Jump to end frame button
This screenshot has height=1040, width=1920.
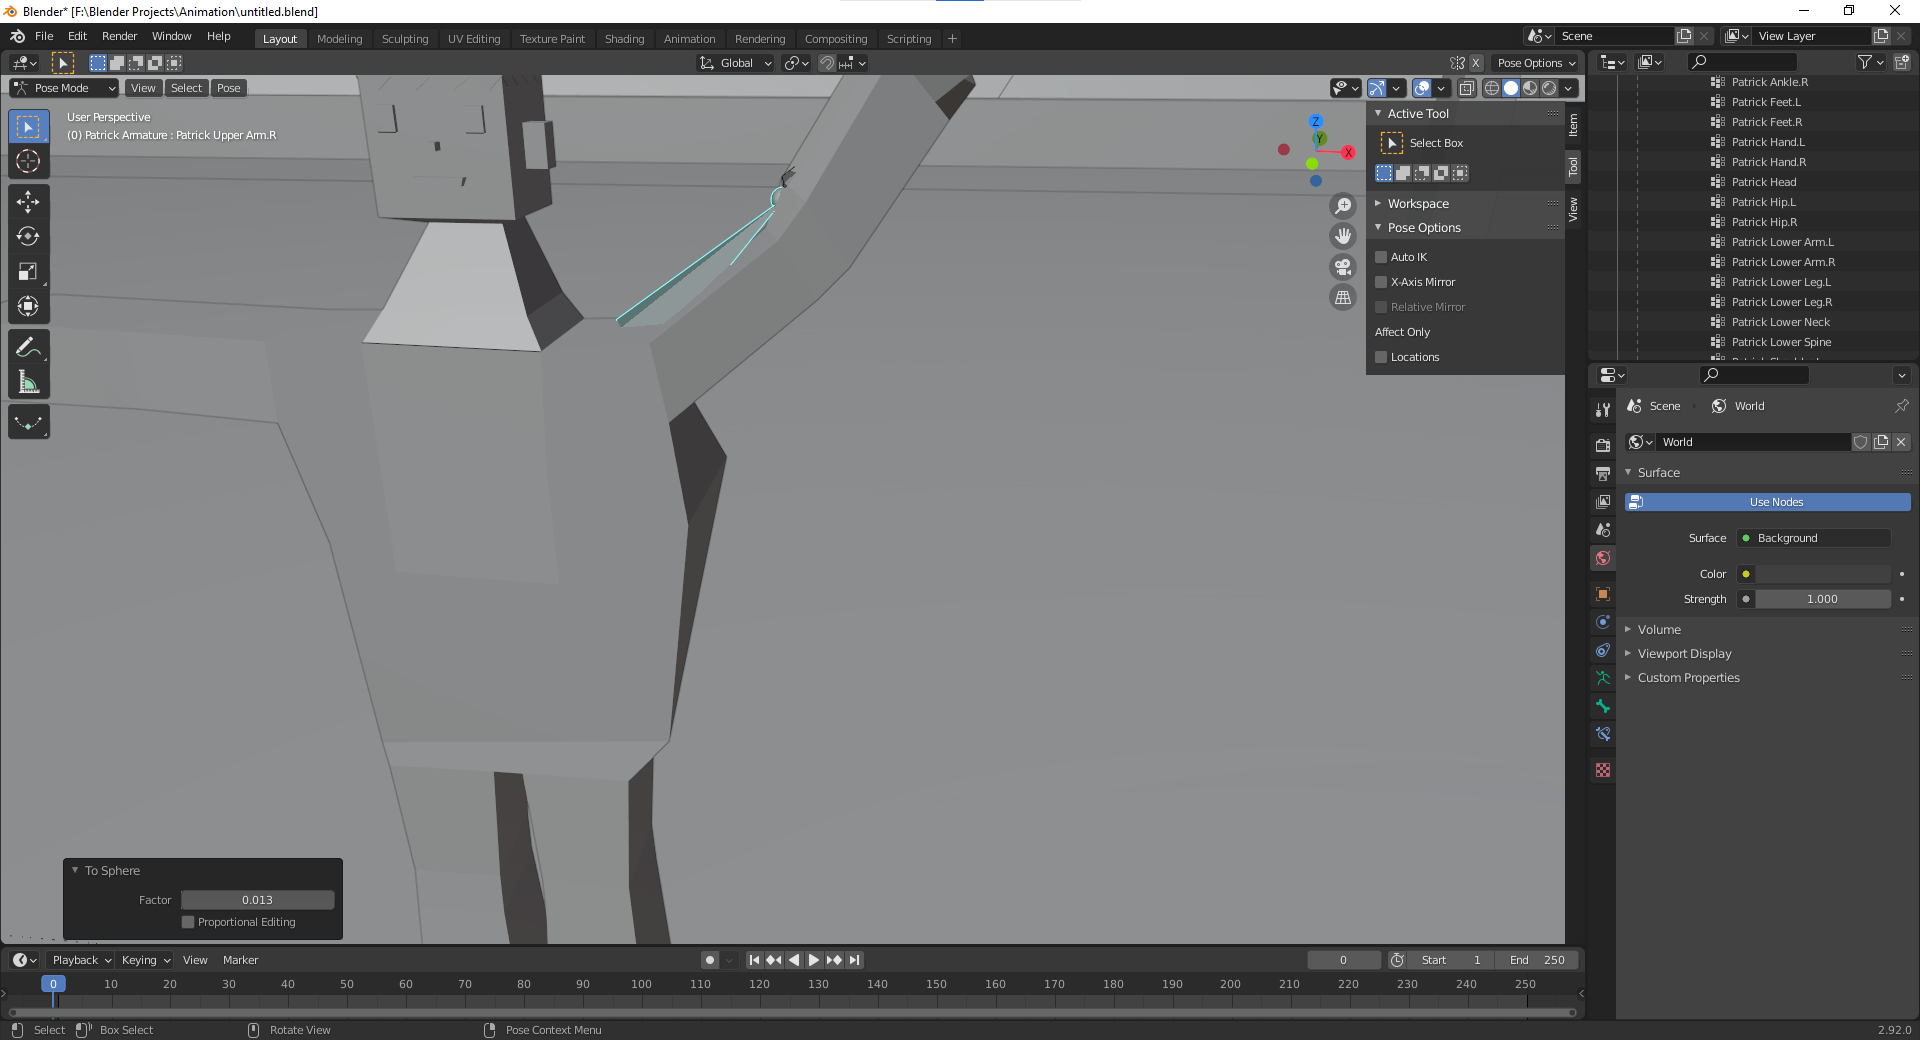(854, 960)
